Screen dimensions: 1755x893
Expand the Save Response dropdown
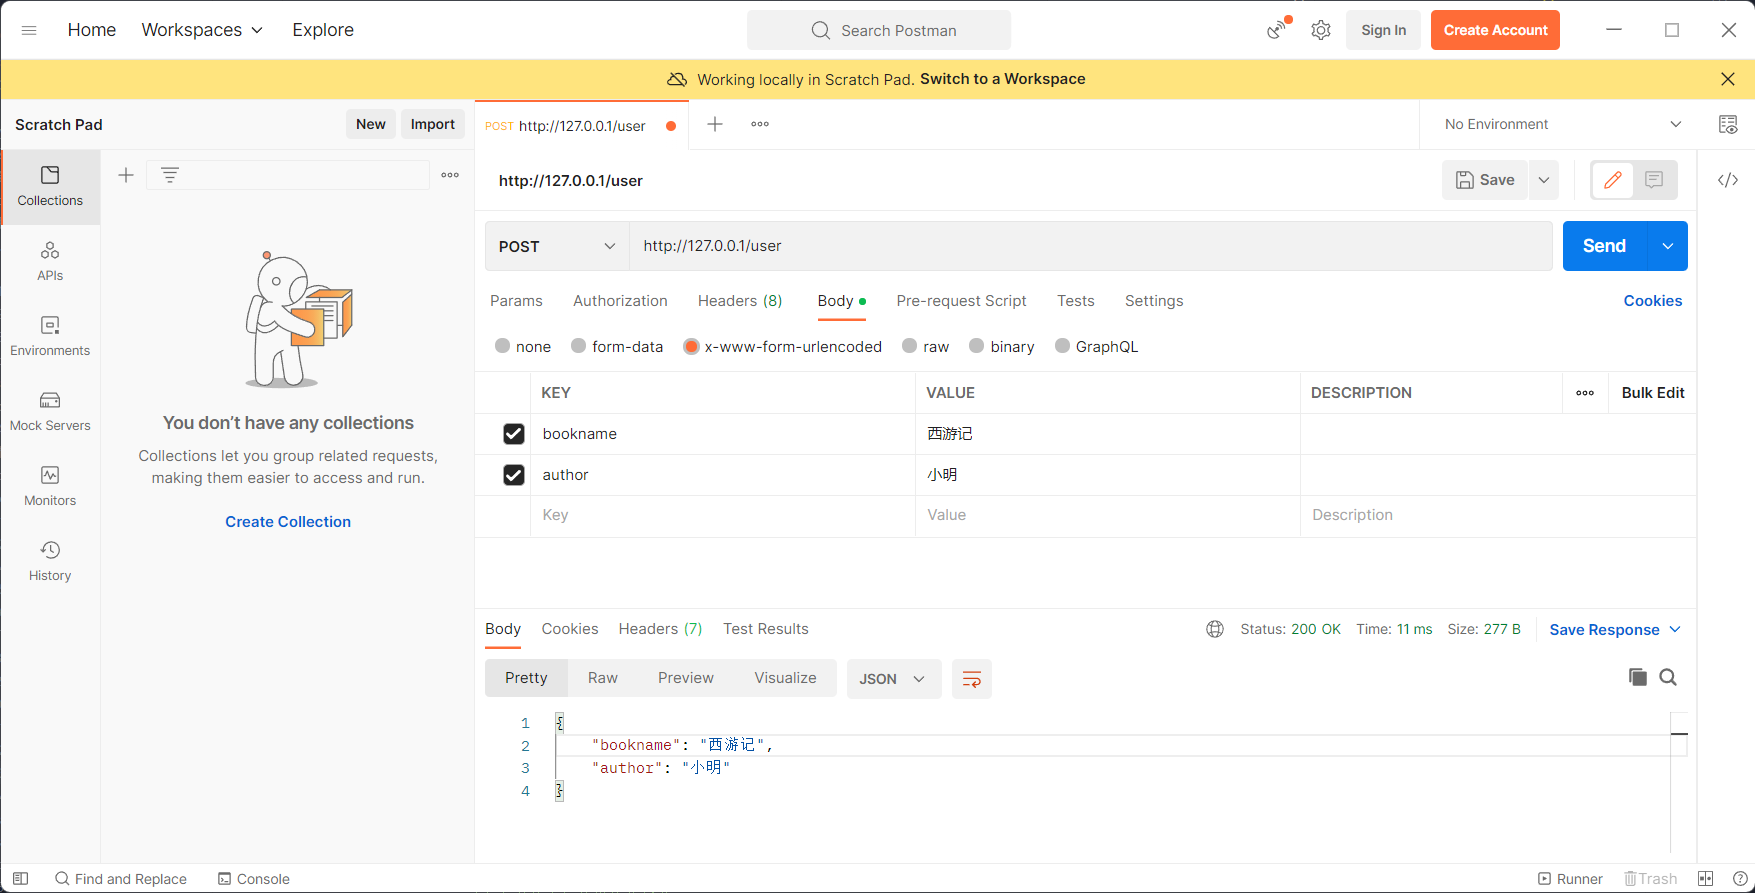(x=1615, y=630)
